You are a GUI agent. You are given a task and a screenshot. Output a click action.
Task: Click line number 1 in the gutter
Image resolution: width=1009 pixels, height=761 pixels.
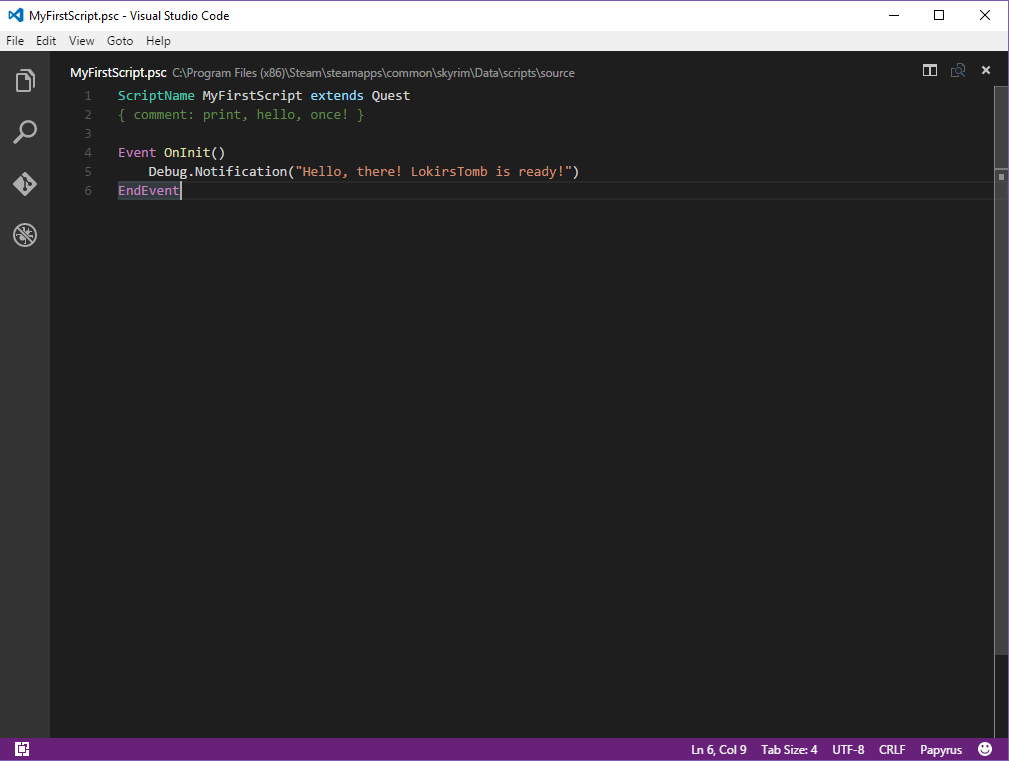(88, 96)
